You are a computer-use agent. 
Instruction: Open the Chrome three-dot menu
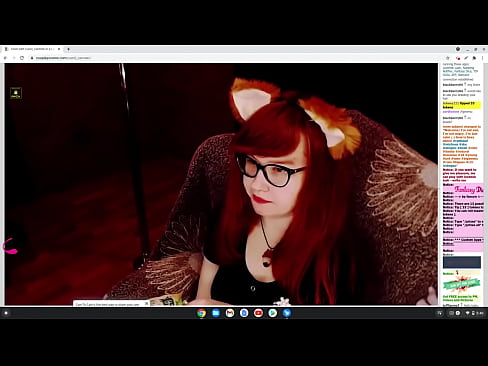coord(482,58)
